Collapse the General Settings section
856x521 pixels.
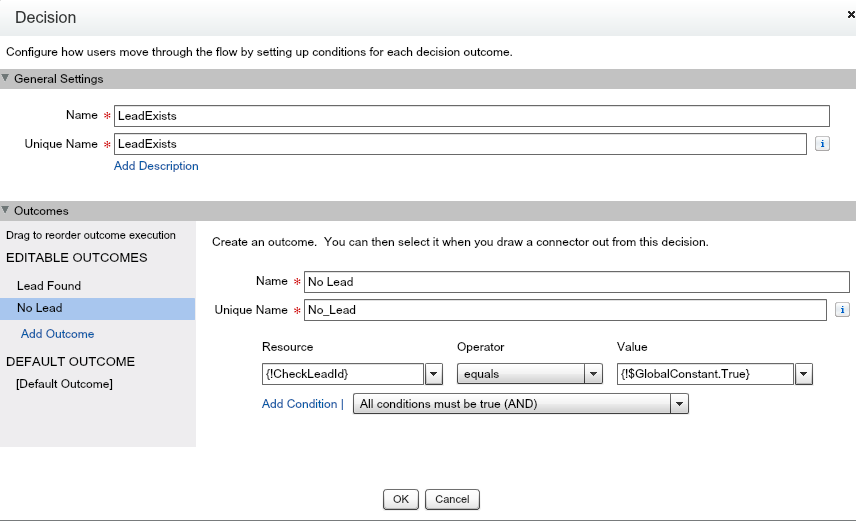6,79
